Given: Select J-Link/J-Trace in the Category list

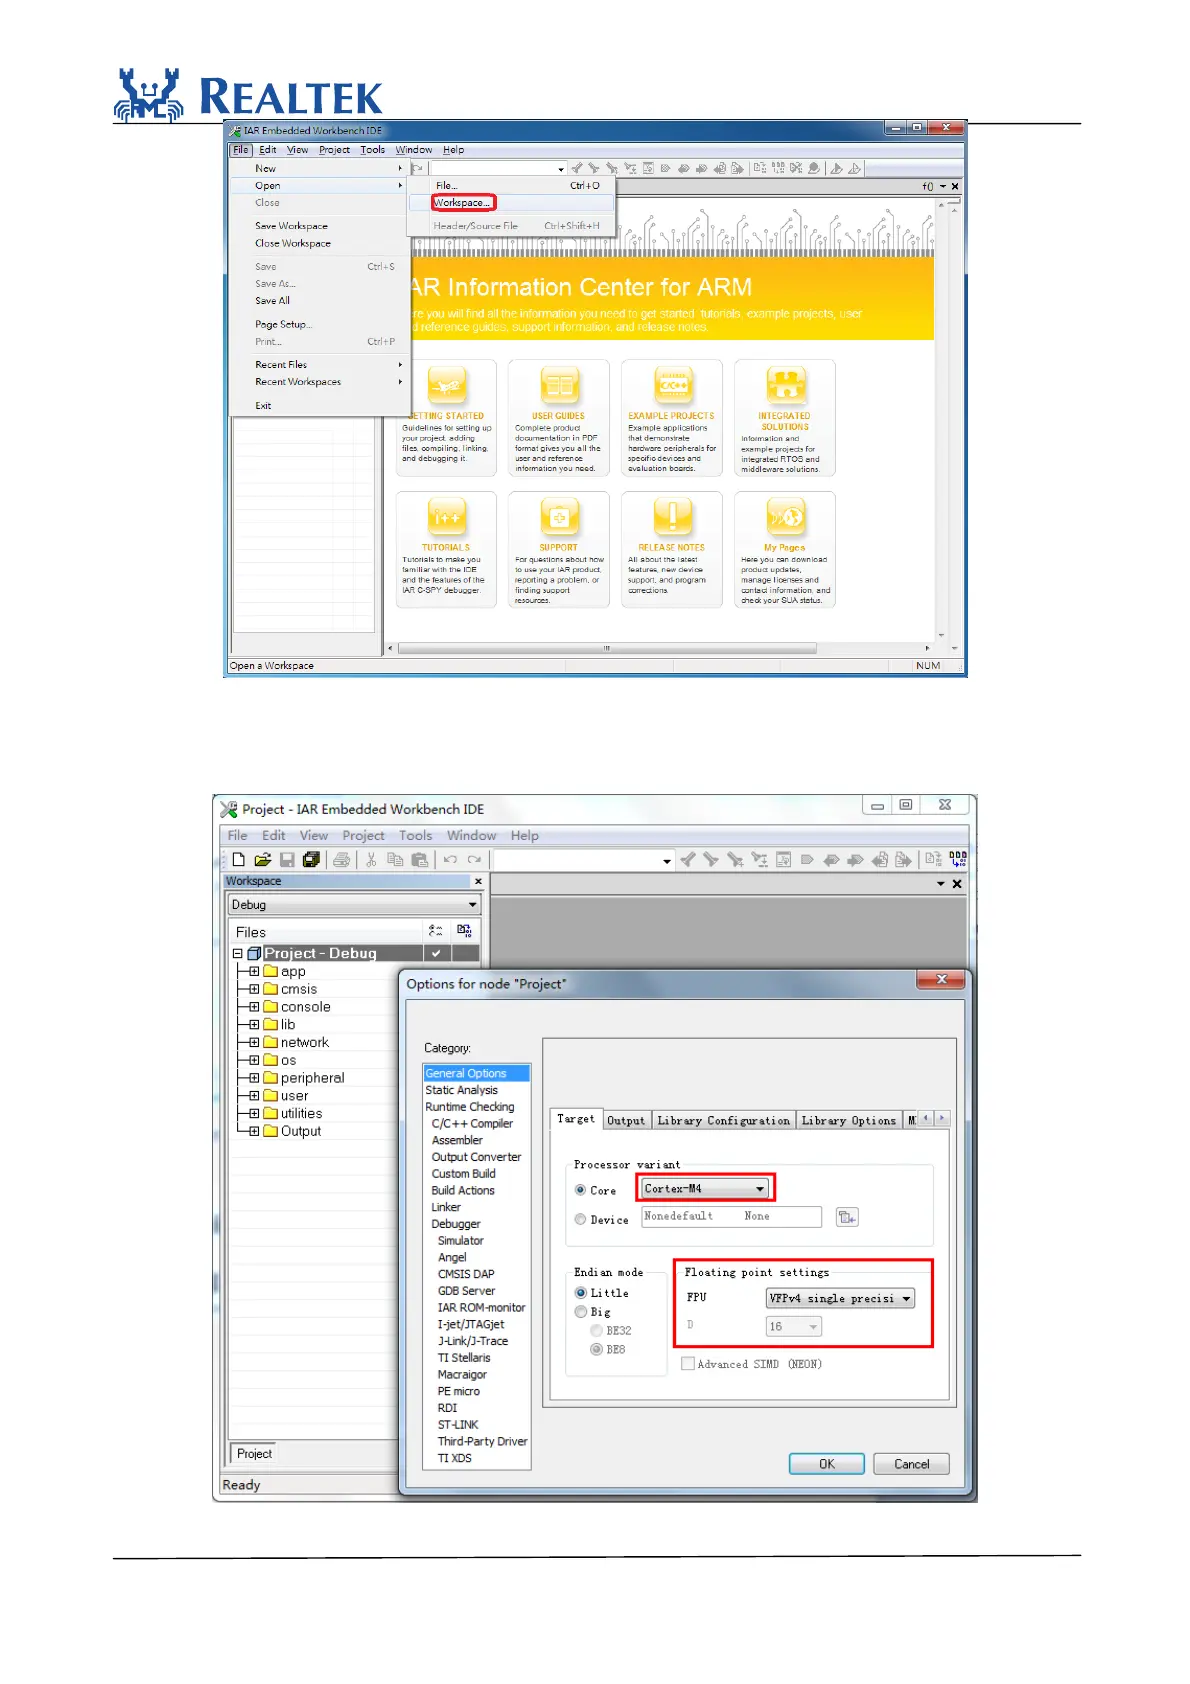Looking at the screenshot, I should click(x=472, y=1341).
